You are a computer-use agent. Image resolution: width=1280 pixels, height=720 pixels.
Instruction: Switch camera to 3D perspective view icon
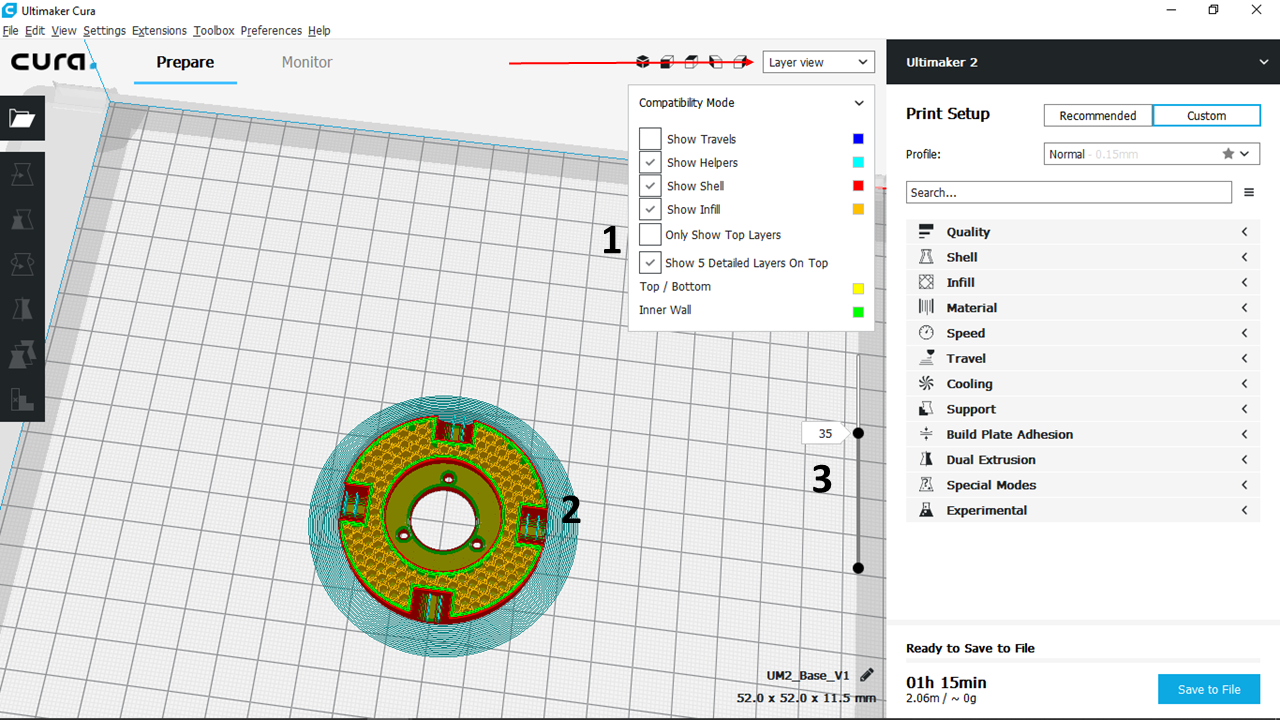point(643,62)
